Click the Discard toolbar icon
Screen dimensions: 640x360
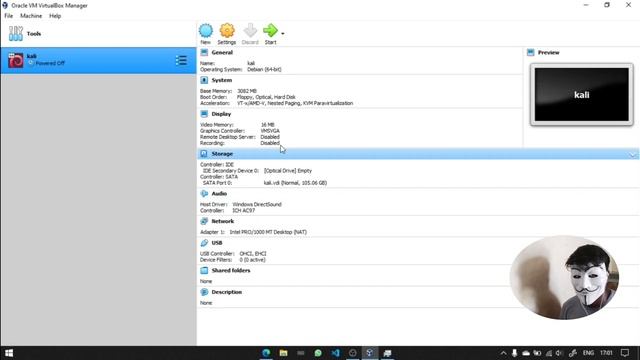pyautogui.click(x=250, y=31)
